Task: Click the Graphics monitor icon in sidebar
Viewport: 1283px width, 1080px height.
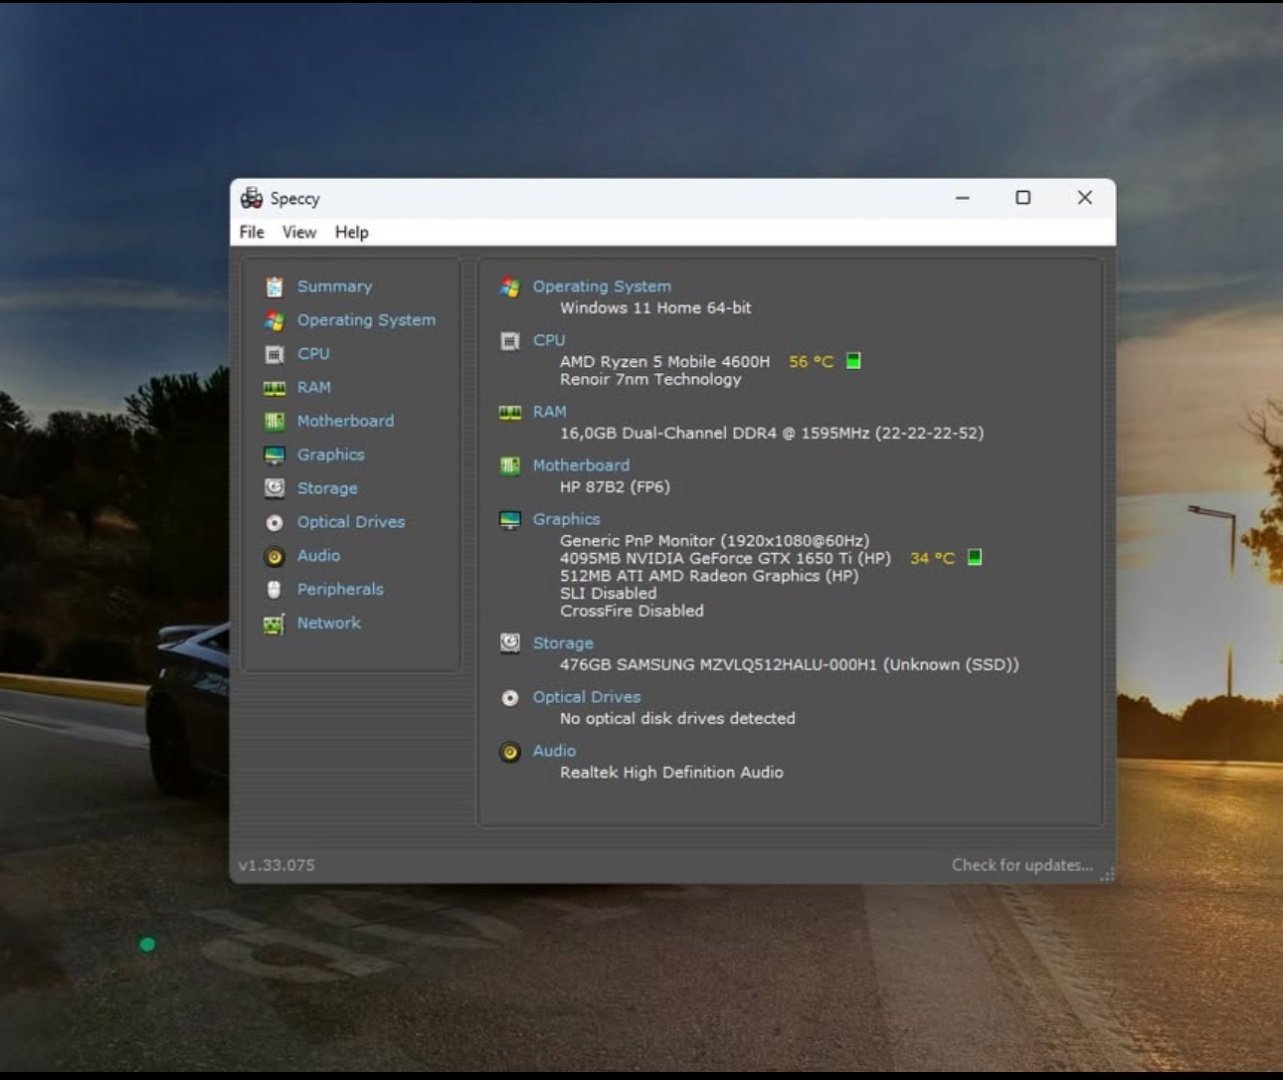Action: [274, 455]
